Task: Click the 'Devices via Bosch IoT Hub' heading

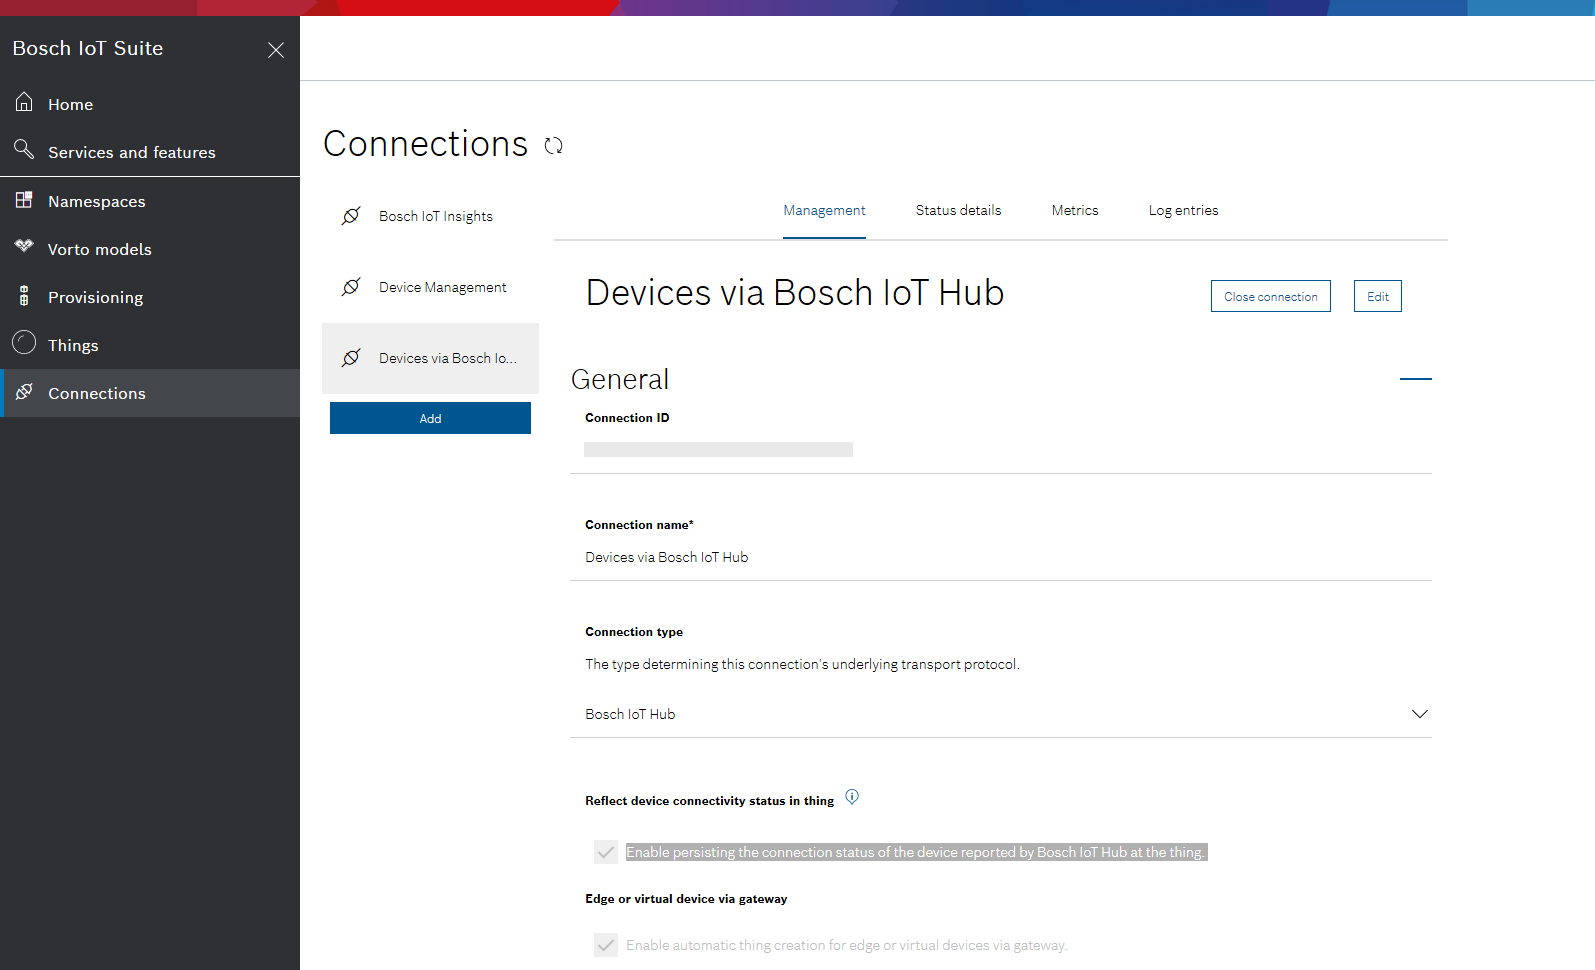Action: tap(795, 293)
